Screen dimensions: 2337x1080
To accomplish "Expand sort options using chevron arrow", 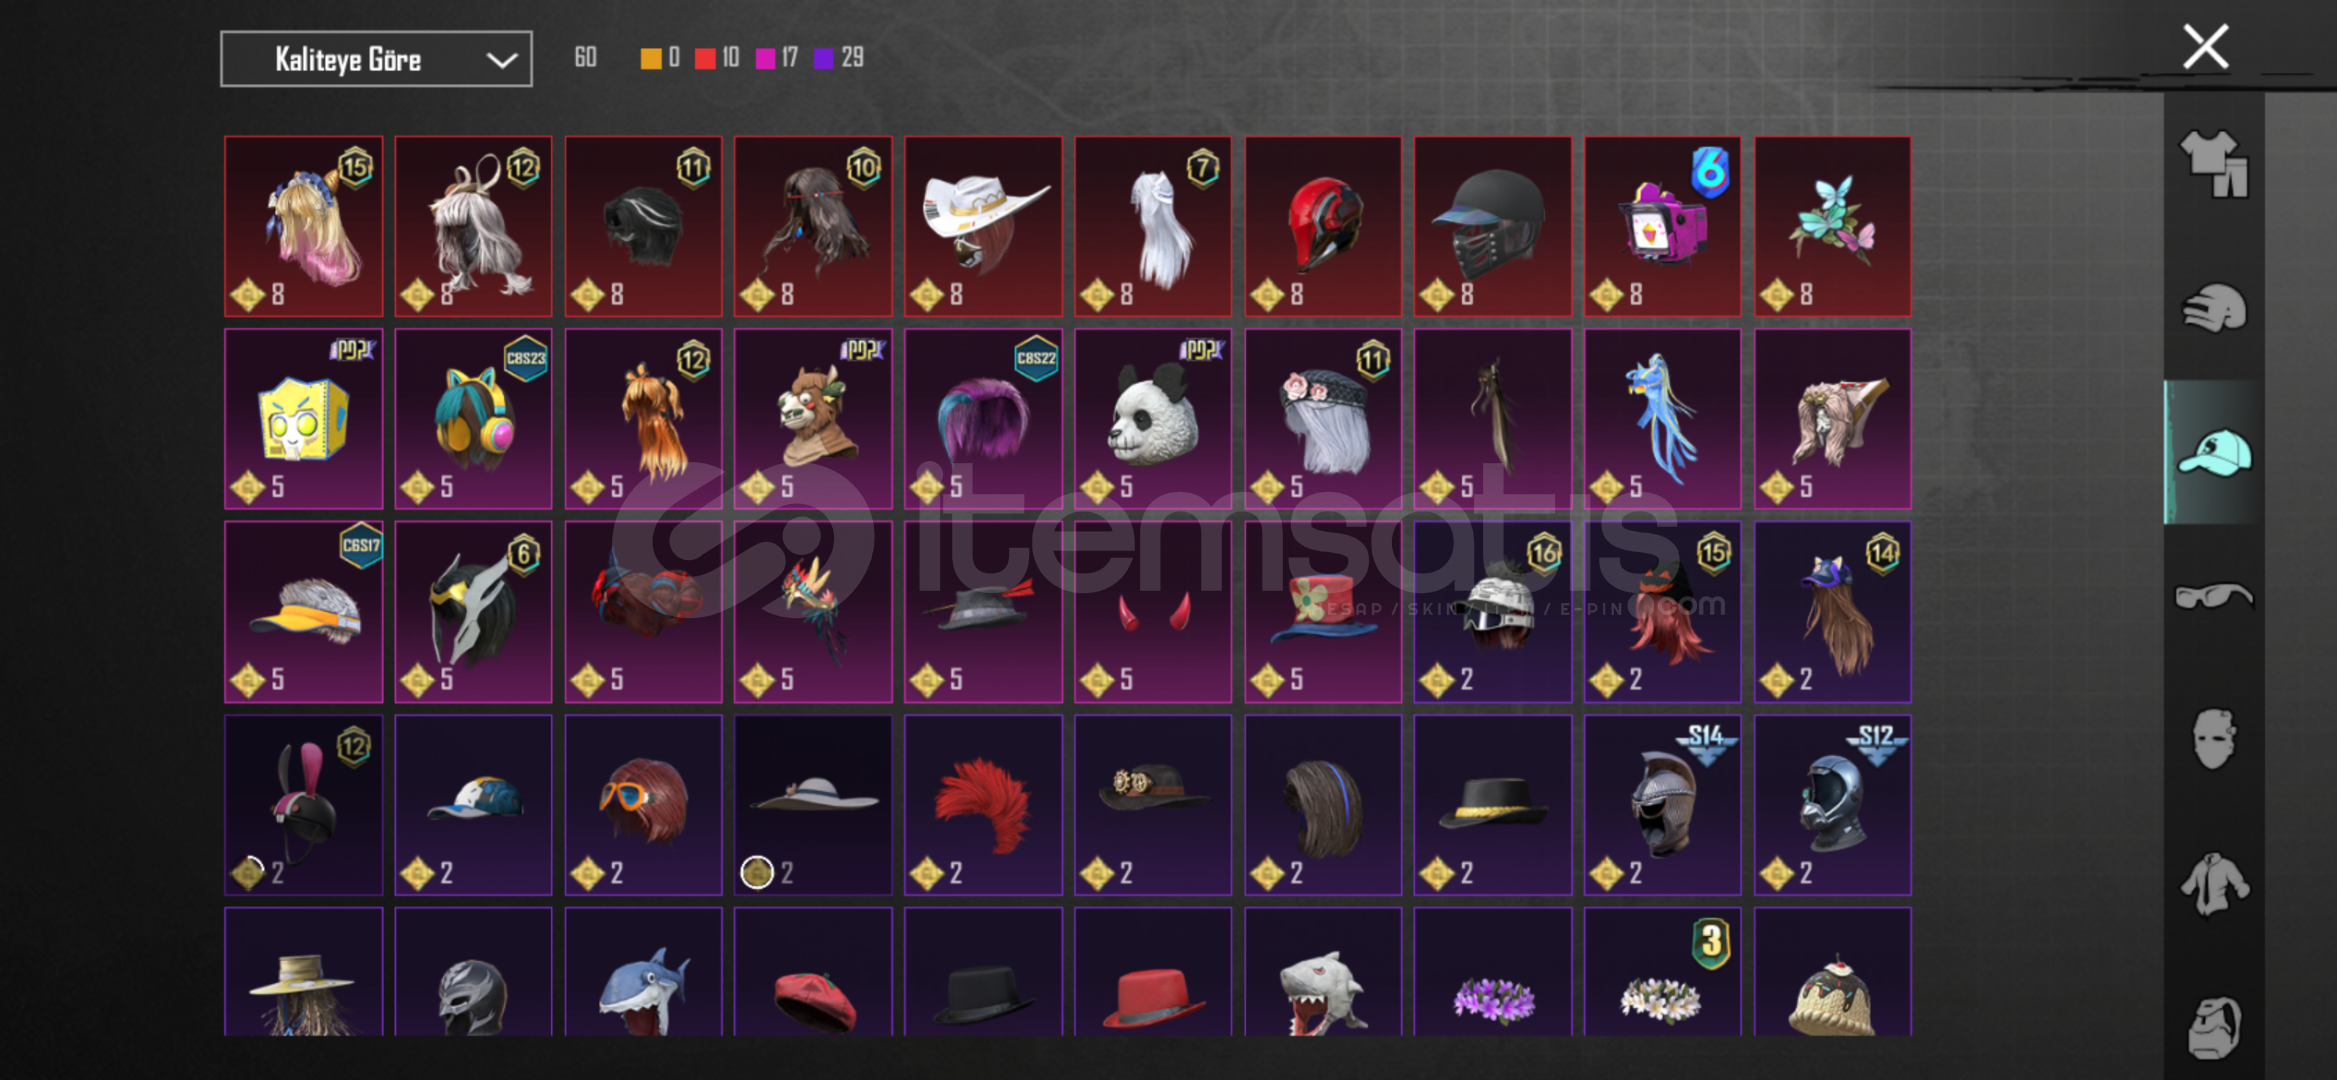I will pyautogui.click(x=501, y=60).
